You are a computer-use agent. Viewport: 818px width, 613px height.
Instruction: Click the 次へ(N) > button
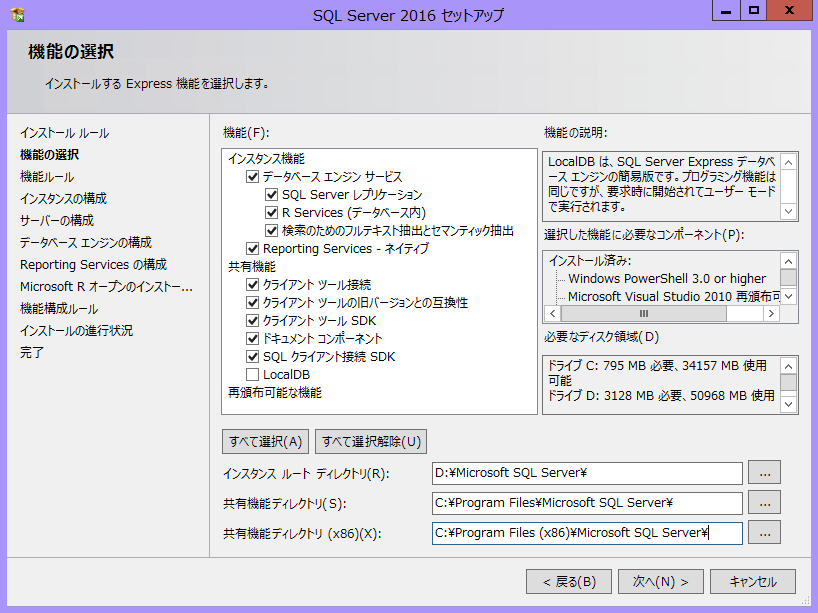point(660,581)
